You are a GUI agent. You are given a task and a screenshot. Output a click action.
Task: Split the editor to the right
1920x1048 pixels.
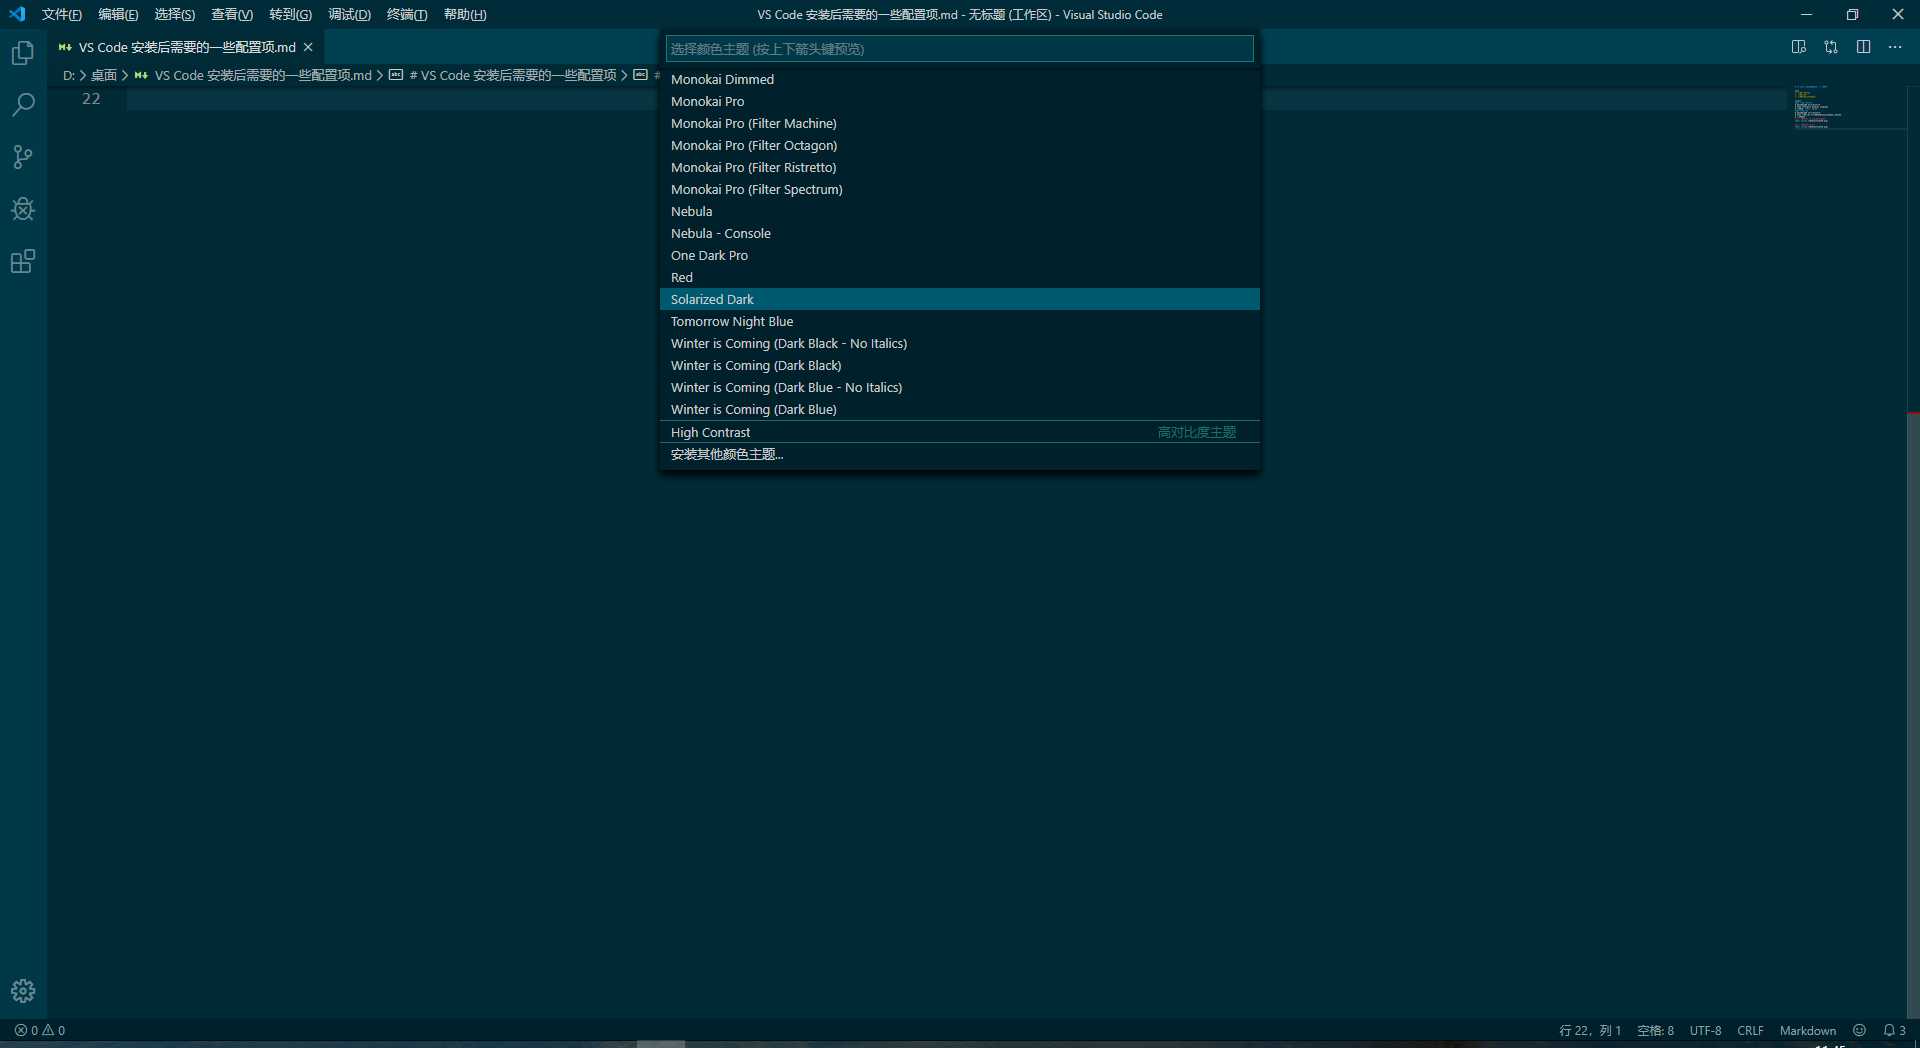coord(1863,47)
